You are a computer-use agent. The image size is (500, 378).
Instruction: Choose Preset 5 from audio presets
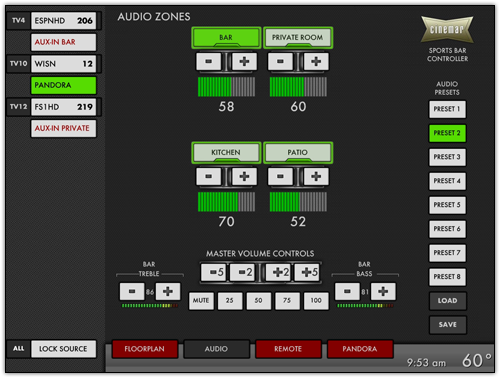coord(447,205)
